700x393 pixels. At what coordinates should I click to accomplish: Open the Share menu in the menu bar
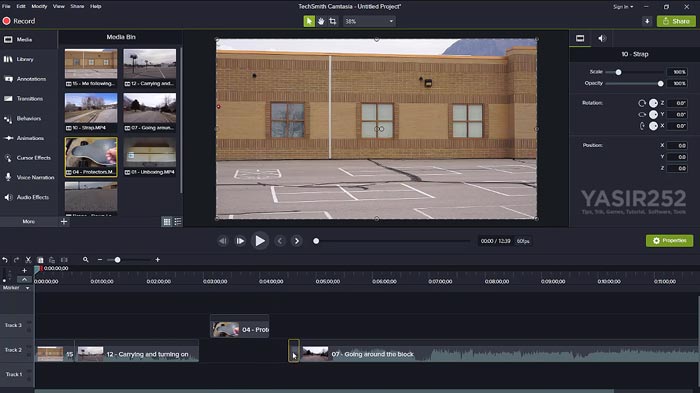(77, 6)
